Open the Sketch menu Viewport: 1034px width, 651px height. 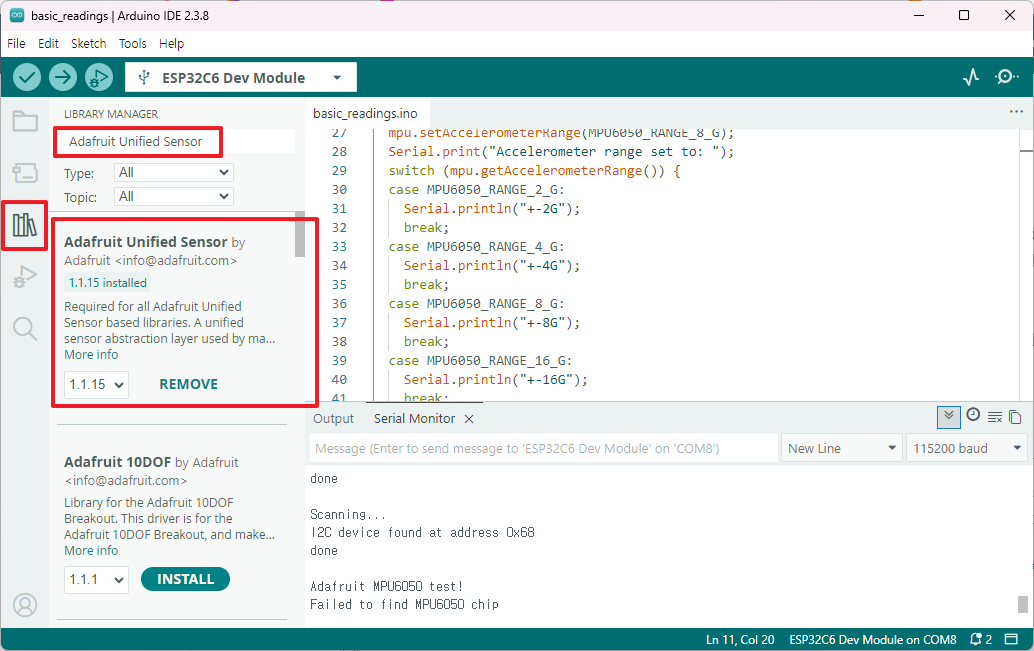coord(88,44)
